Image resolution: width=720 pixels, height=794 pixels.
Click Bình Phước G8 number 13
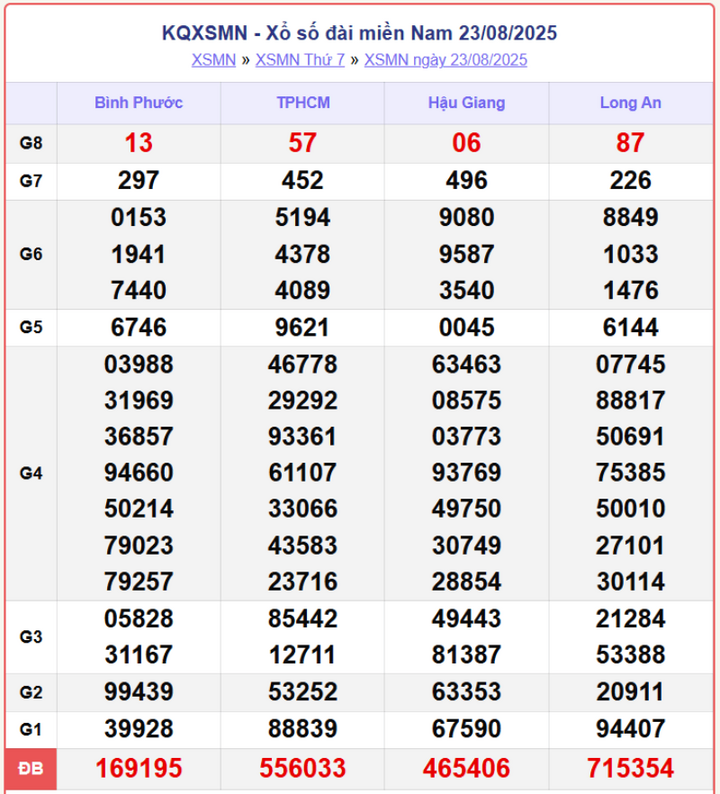[x=139, y=143]
